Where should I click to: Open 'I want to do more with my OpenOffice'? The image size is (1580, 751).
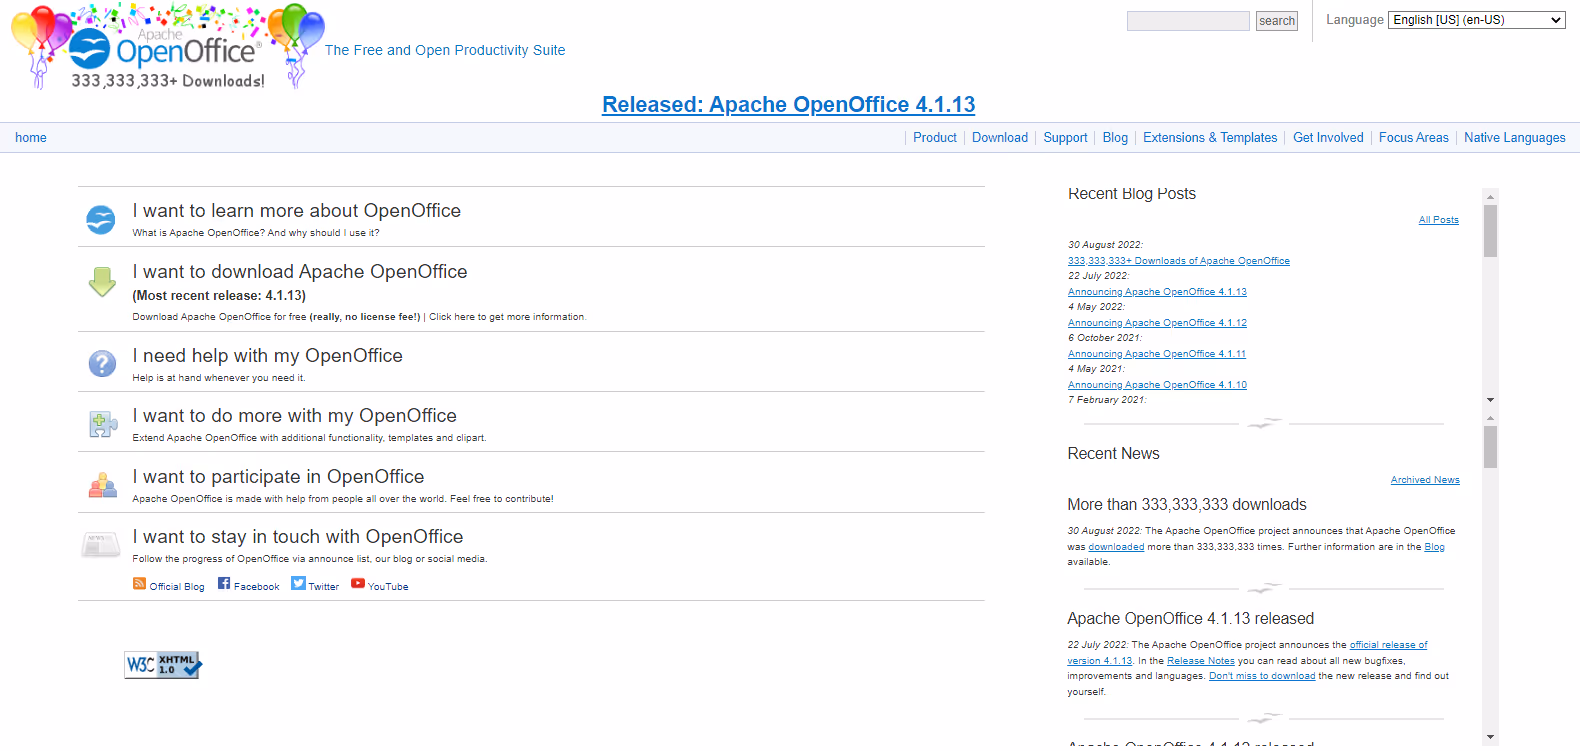pos(295,416)
